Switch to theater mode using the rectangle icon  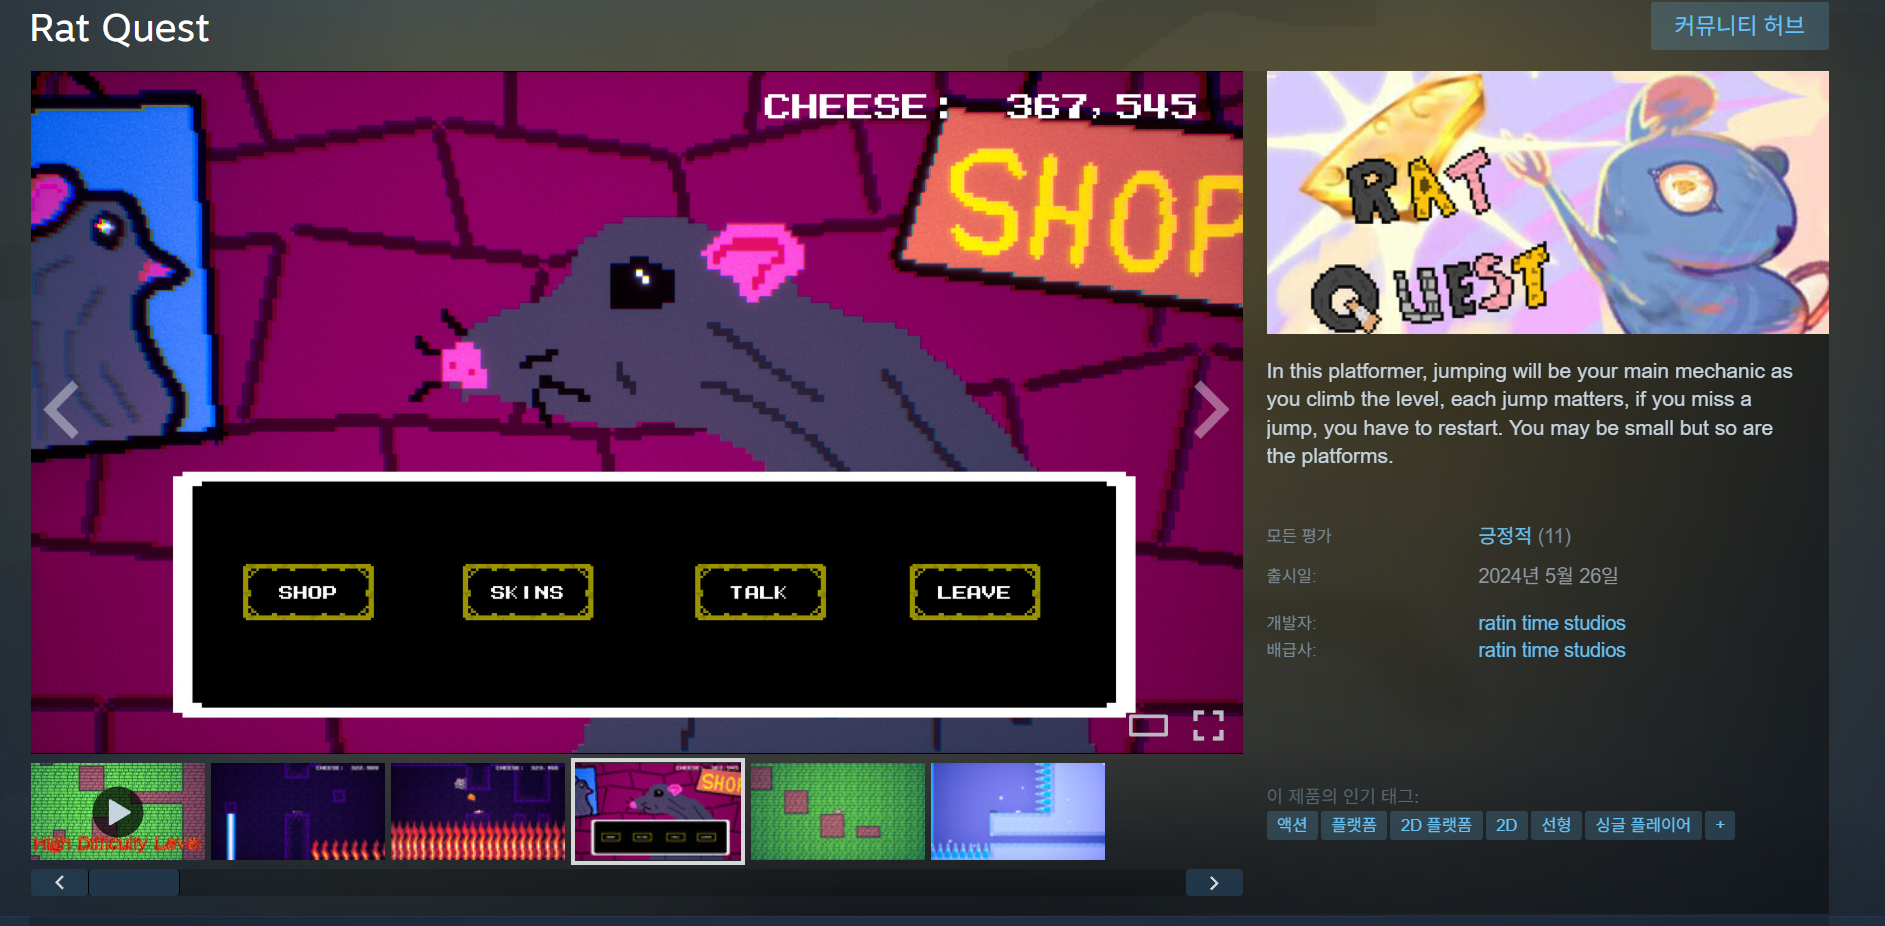[x=1148, y=726]
